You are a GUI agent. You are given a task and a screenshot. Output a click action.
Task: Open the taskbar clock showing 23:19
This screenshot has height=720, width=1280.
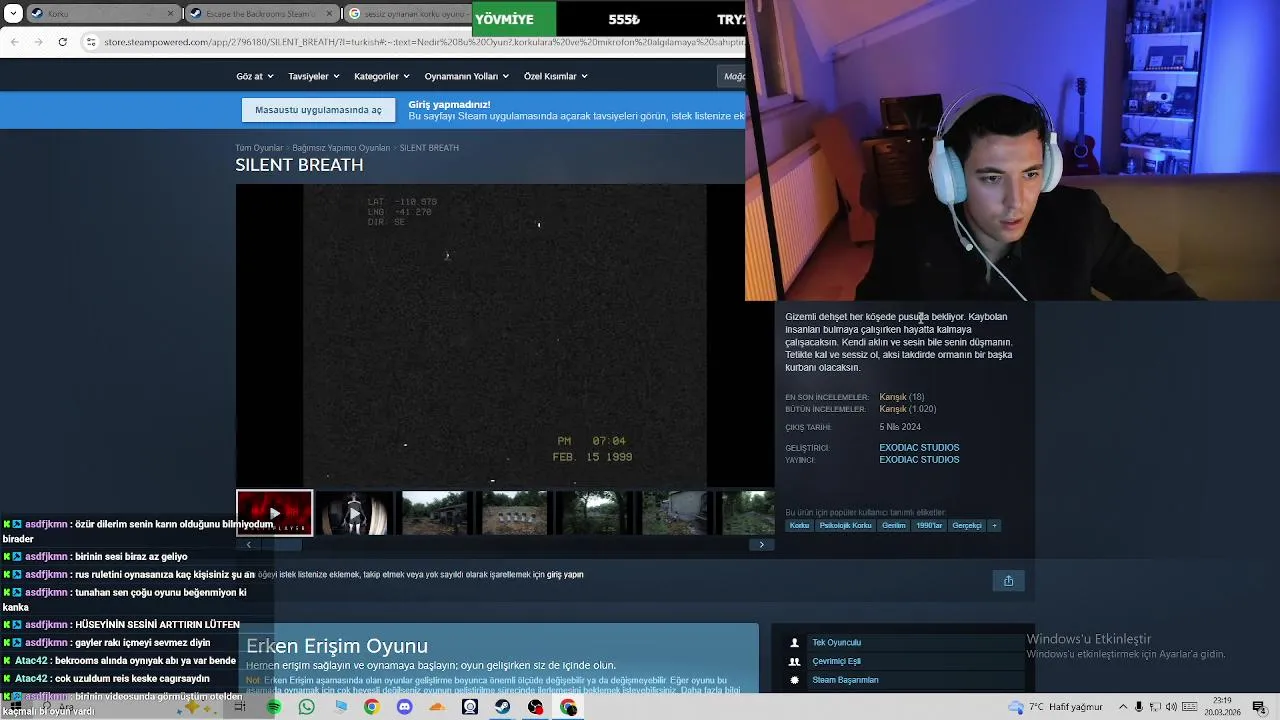pos(1222,707)
